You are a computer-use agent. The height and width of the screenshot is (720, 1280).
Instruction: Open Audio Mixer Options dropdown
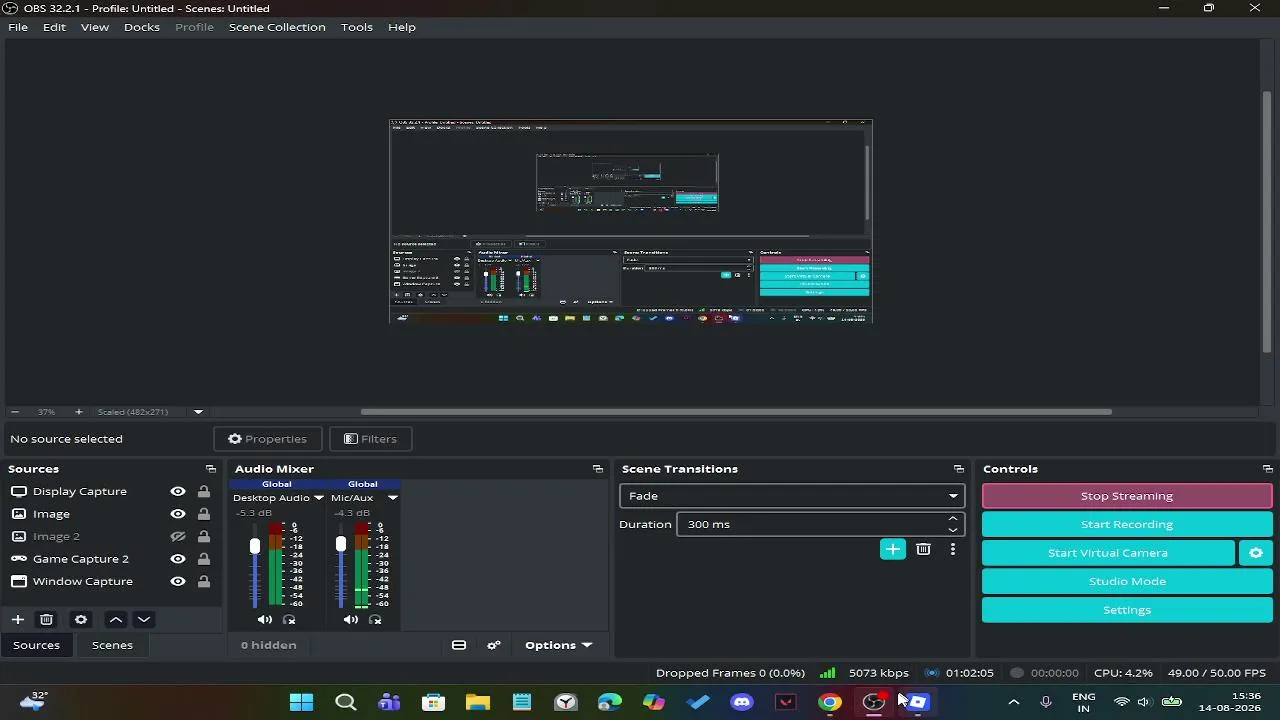tap(558, 645)
